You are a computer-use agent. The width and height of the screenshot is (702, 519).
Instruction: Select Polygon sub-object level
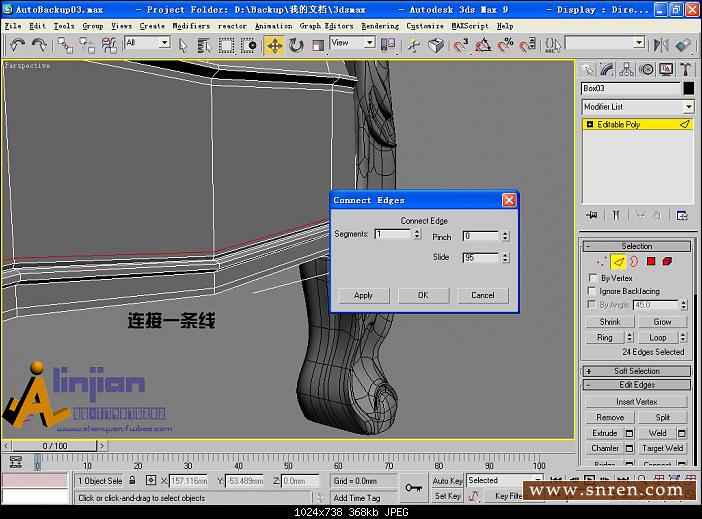651,262
